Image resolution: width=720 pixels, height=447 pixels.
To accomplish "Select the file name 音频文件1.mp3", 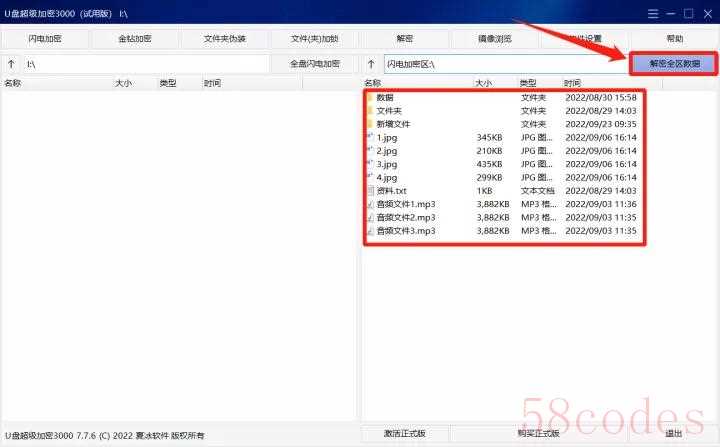I will coord(406,204).
